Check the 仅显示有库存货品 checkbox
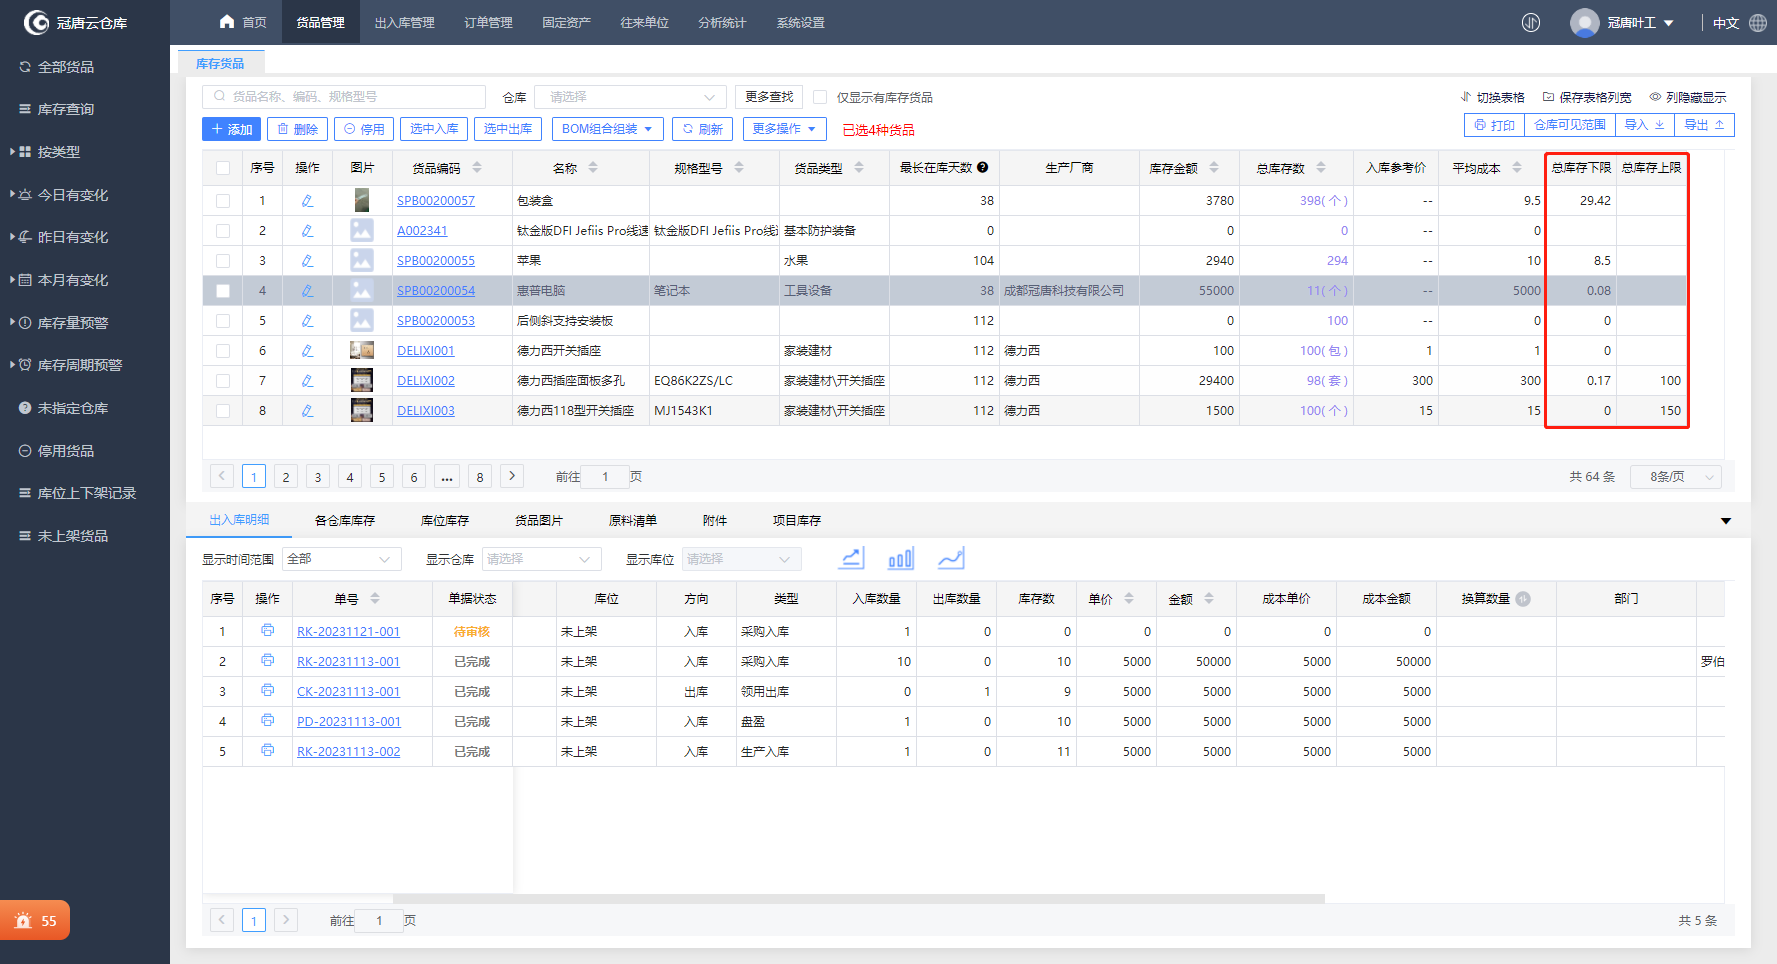Image resolution: width=1777 pixels, height=964 pixels. point(820,97)
